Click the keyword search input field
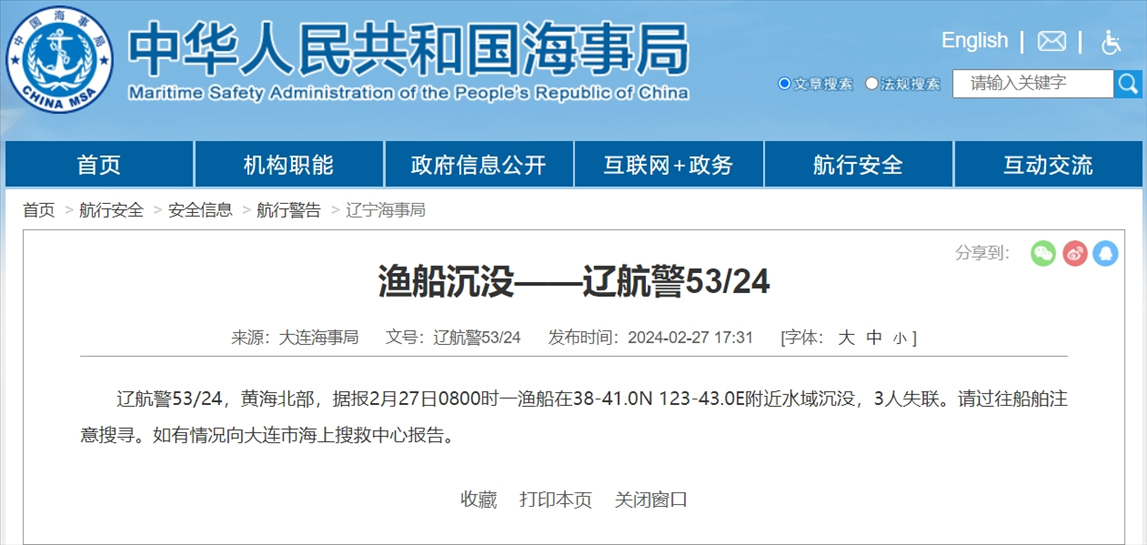Viewport: 1147px width, 545px height. click(1032, 83)
